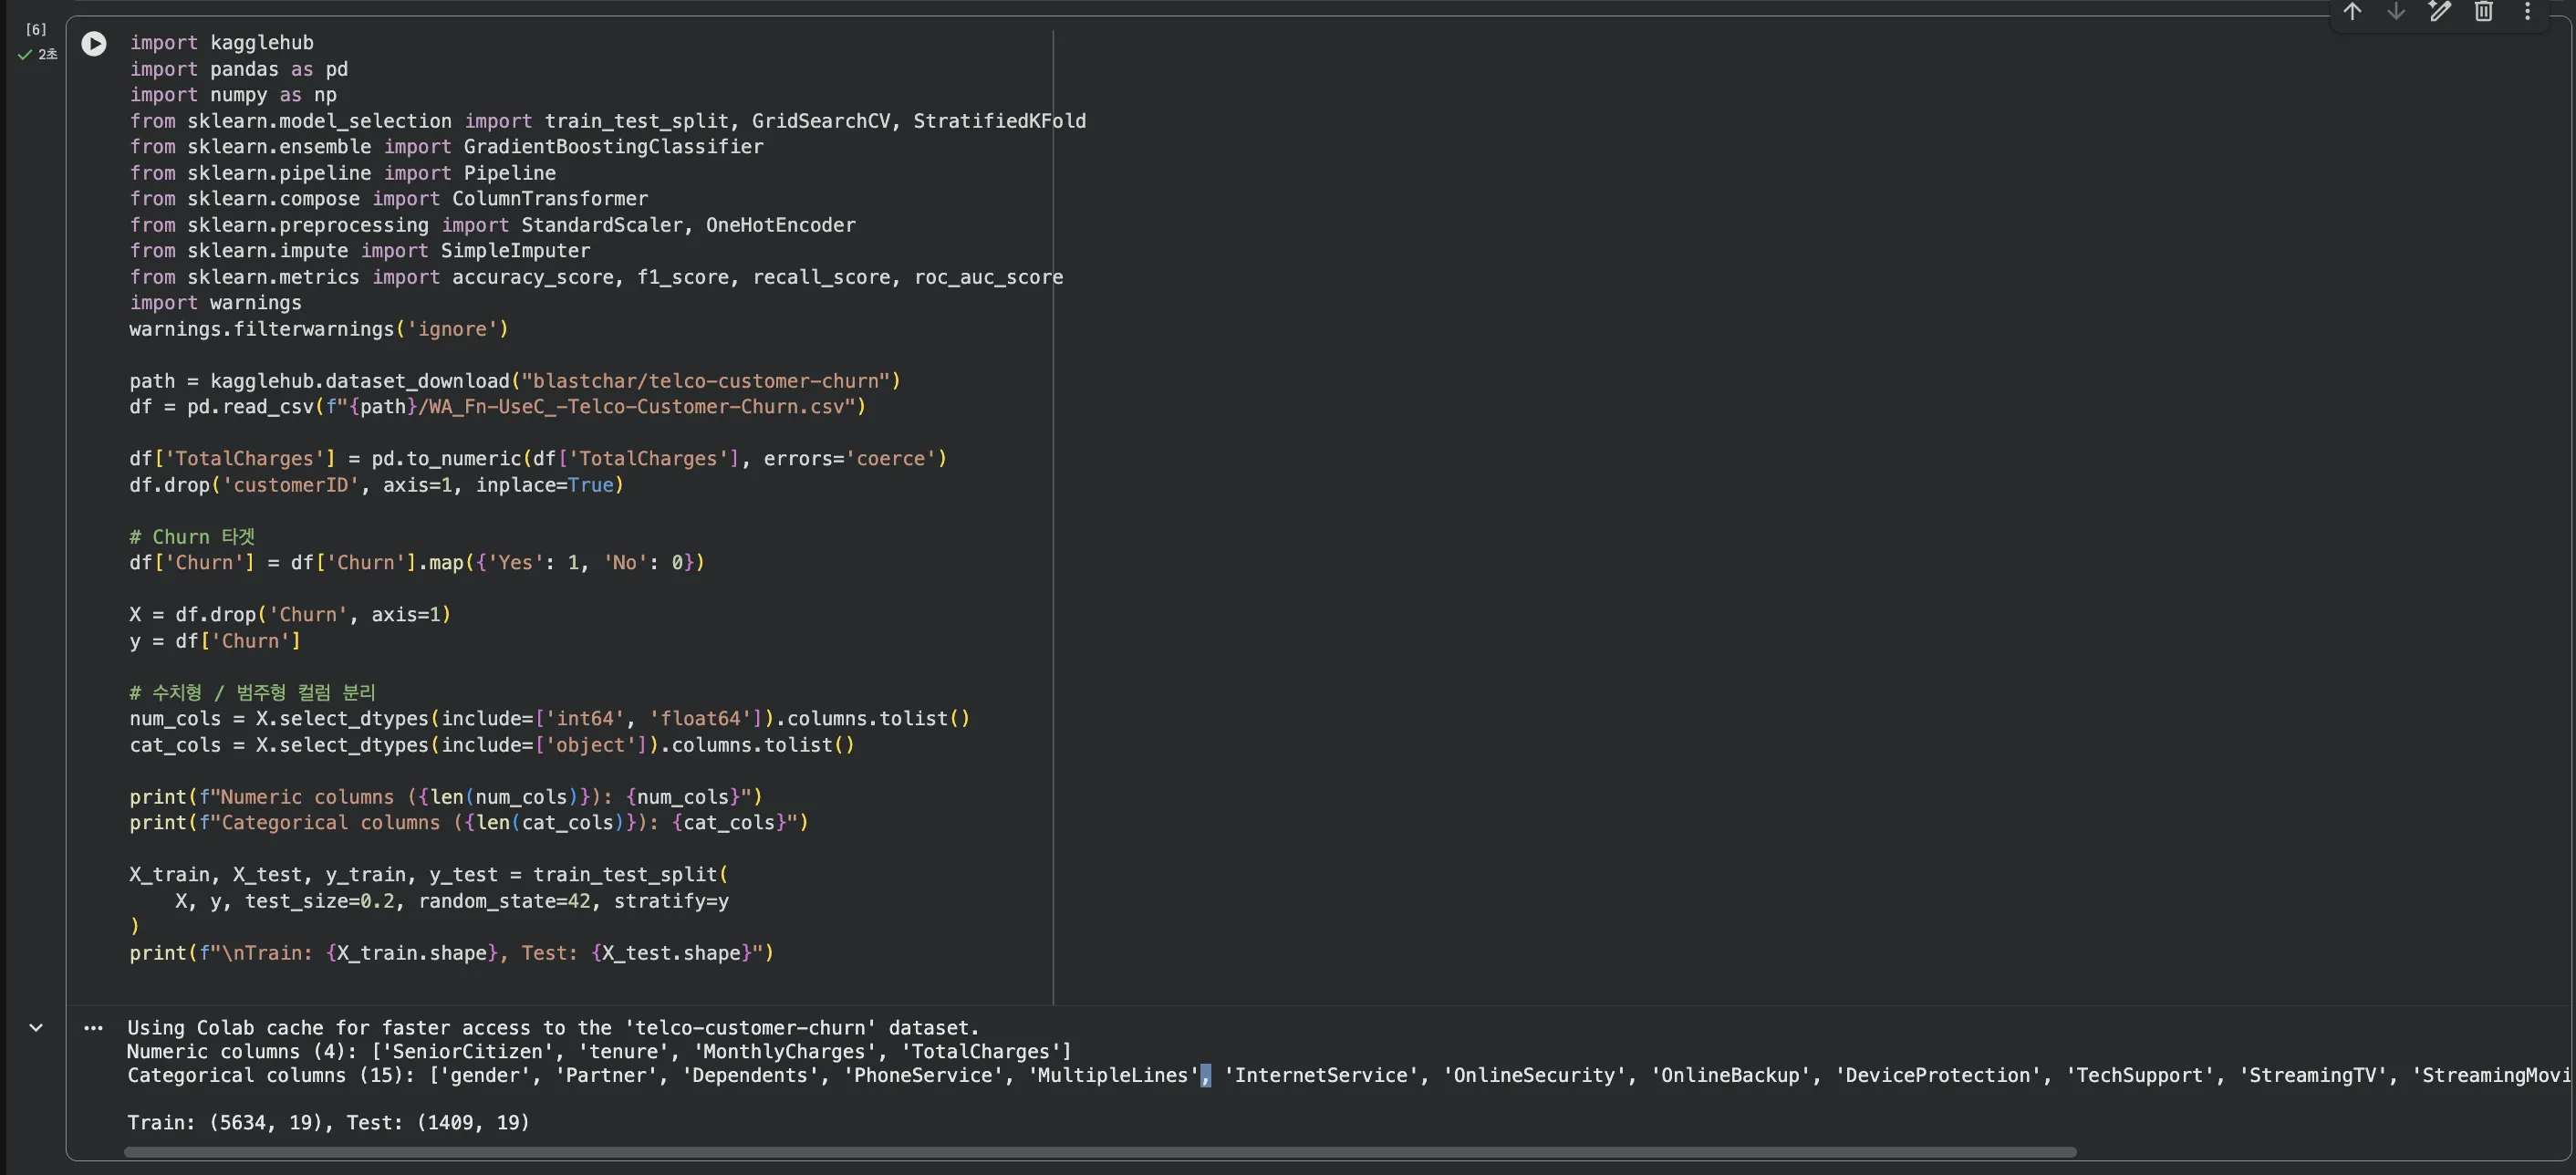Viewport: 2576px width, 1175px height.
Task: Open more cell actions menu
Action: click(x=2527, y=12)
